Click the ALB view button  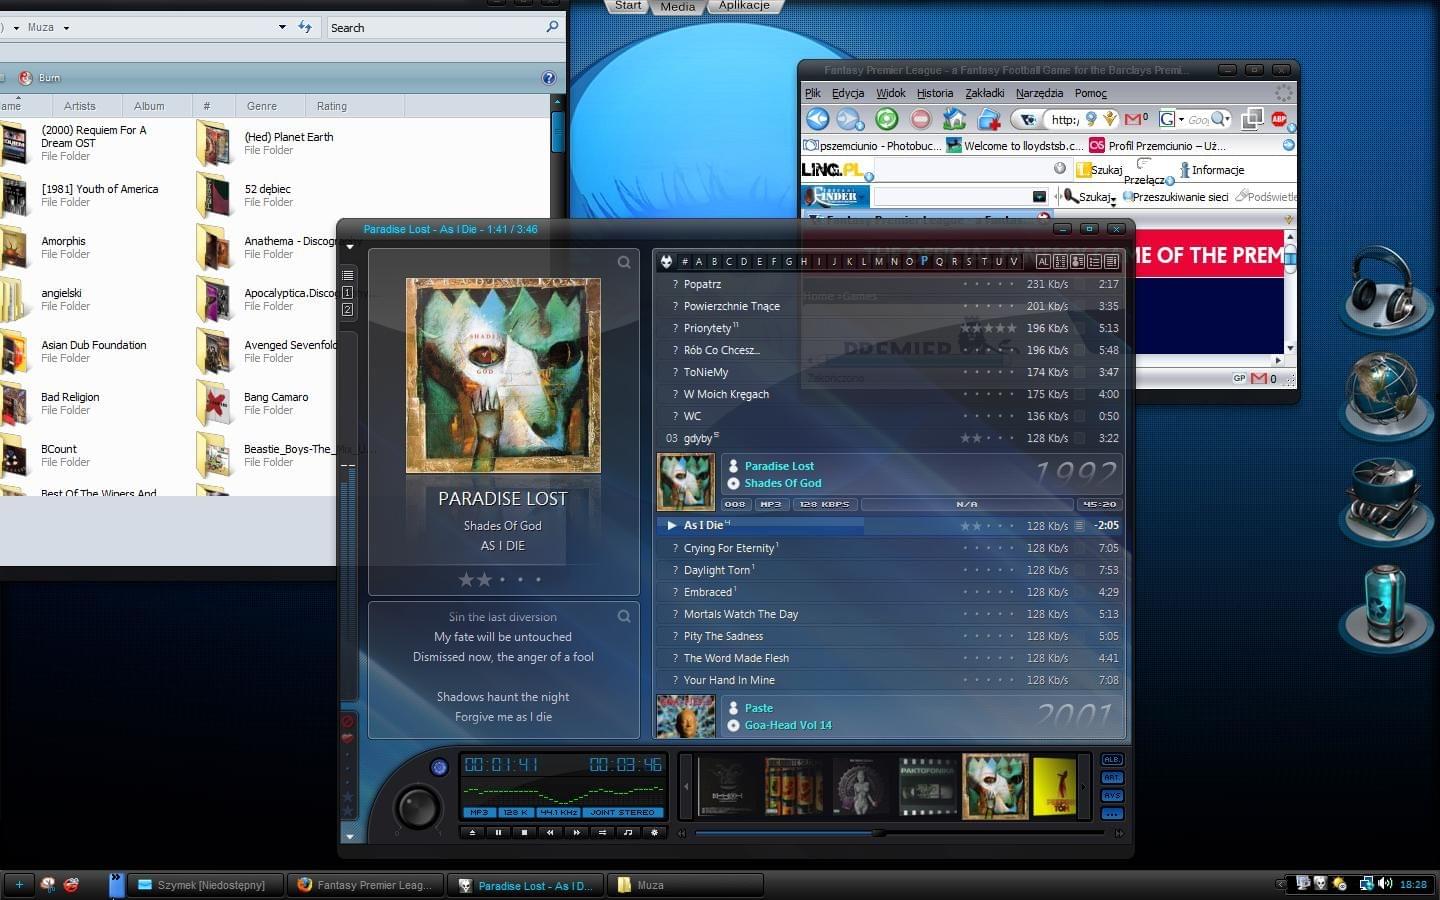pyautogui.click(x=1112, y=760)
